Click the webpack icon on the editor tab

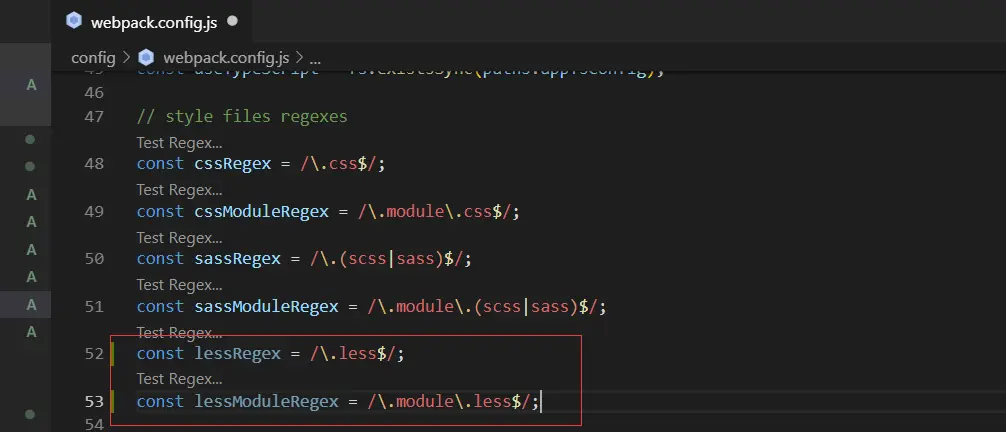pyautogui.click(x=74, y=22)
